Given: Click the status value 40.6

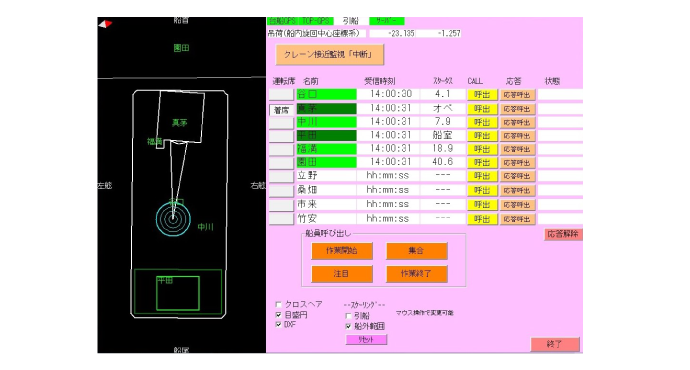Looking at the screenshot, I should tap(442, 162).
